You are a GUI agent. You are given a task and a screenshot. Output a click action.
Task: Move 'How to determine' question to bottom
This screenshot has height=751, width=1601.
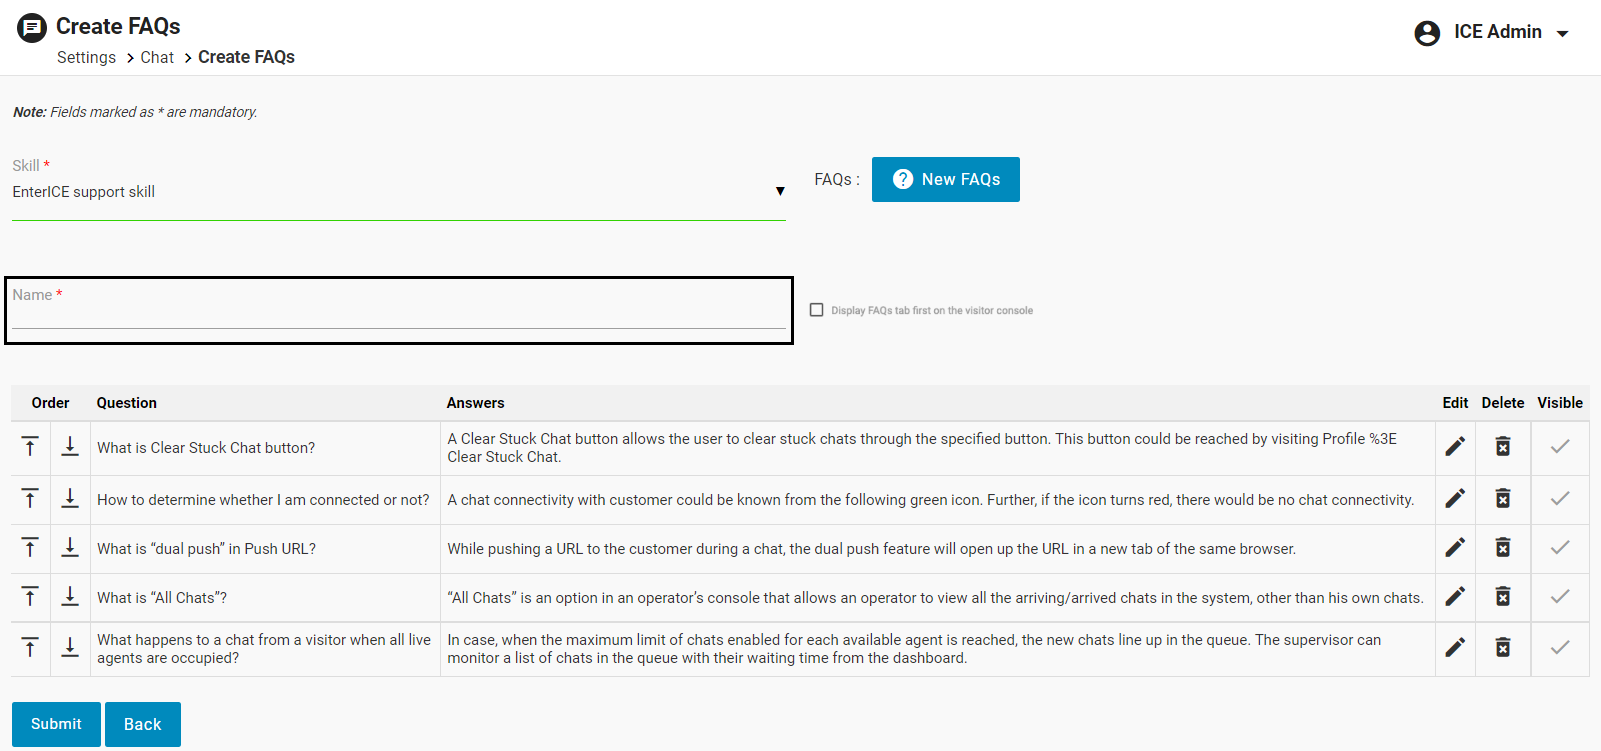(70, 499)
